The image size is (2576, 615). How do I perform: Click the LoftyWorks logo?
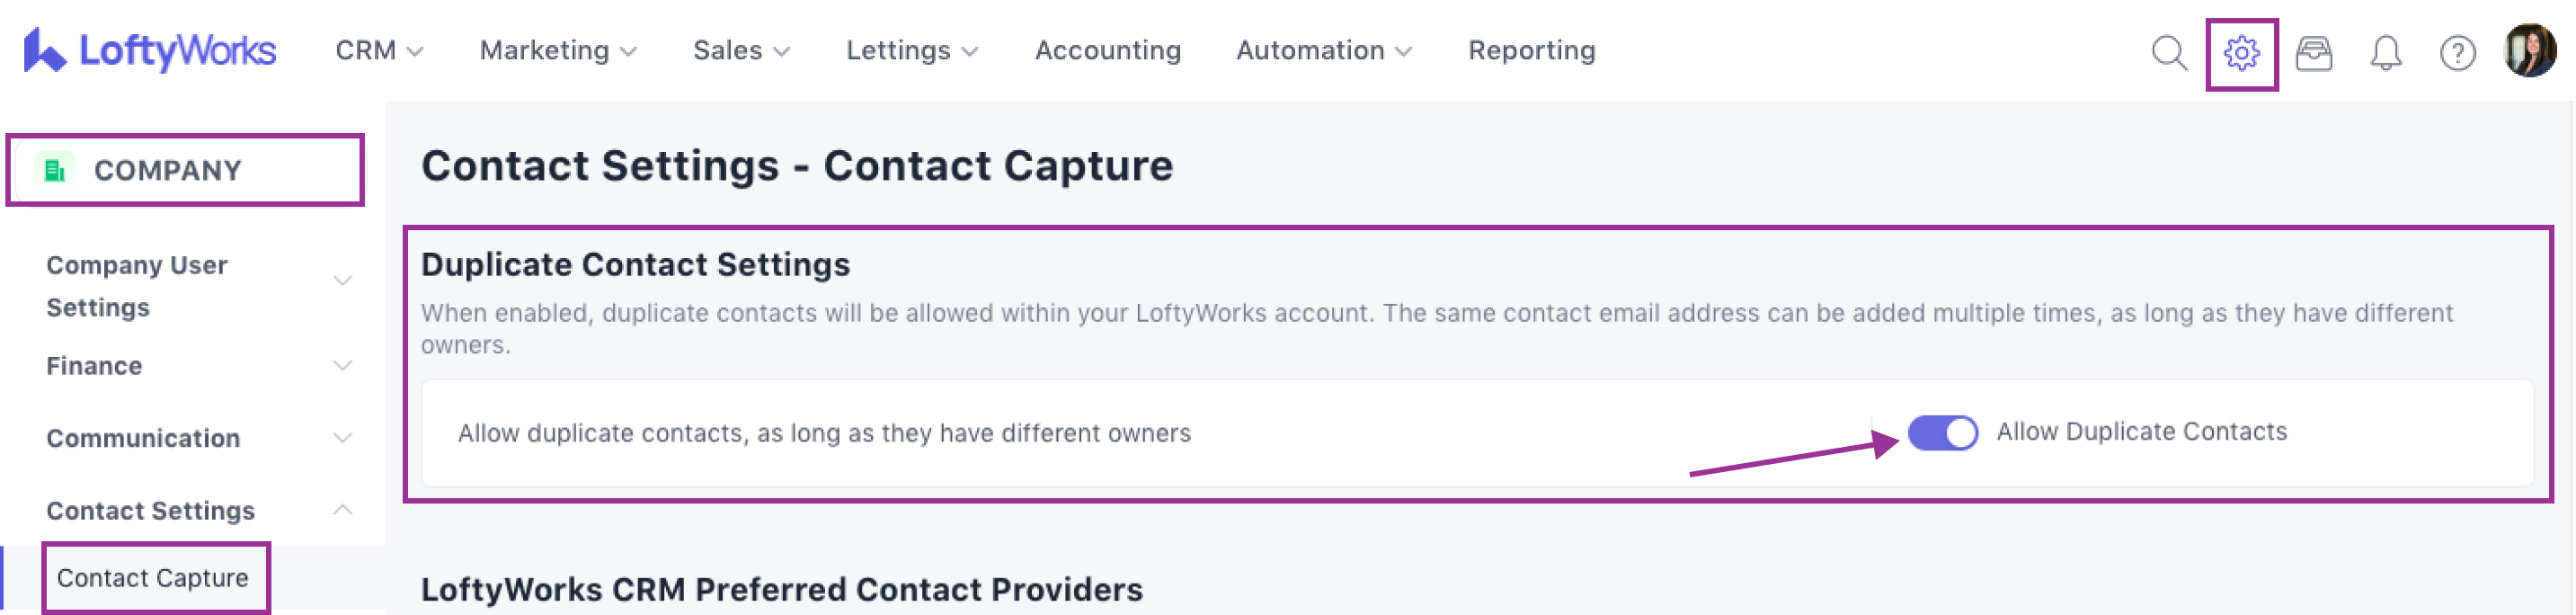pyautogui.click(x=150, y=50)
